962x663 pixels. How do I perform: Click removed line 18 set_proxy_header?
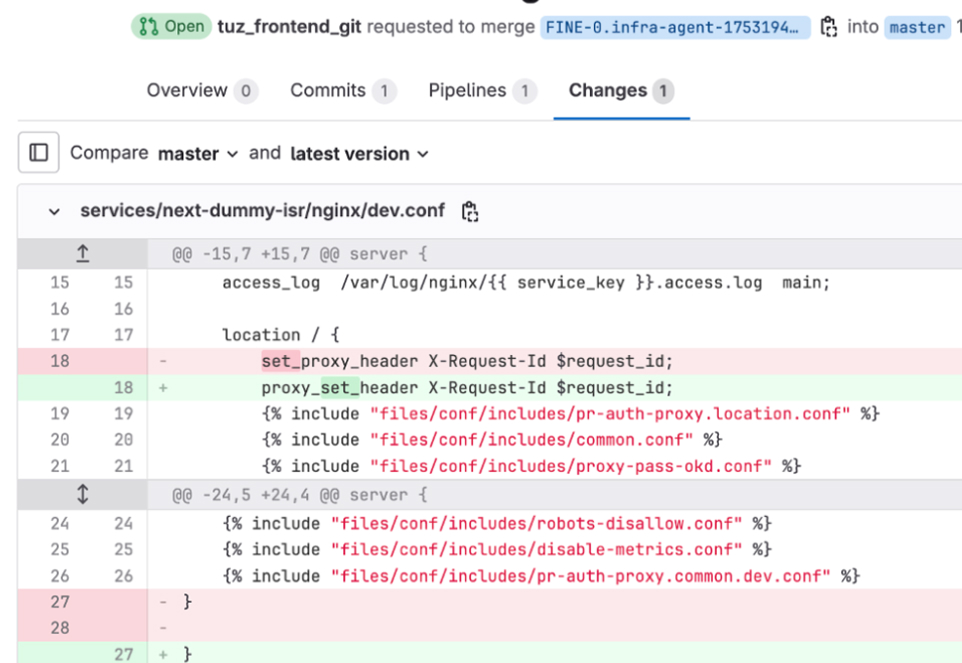[467, 361]
